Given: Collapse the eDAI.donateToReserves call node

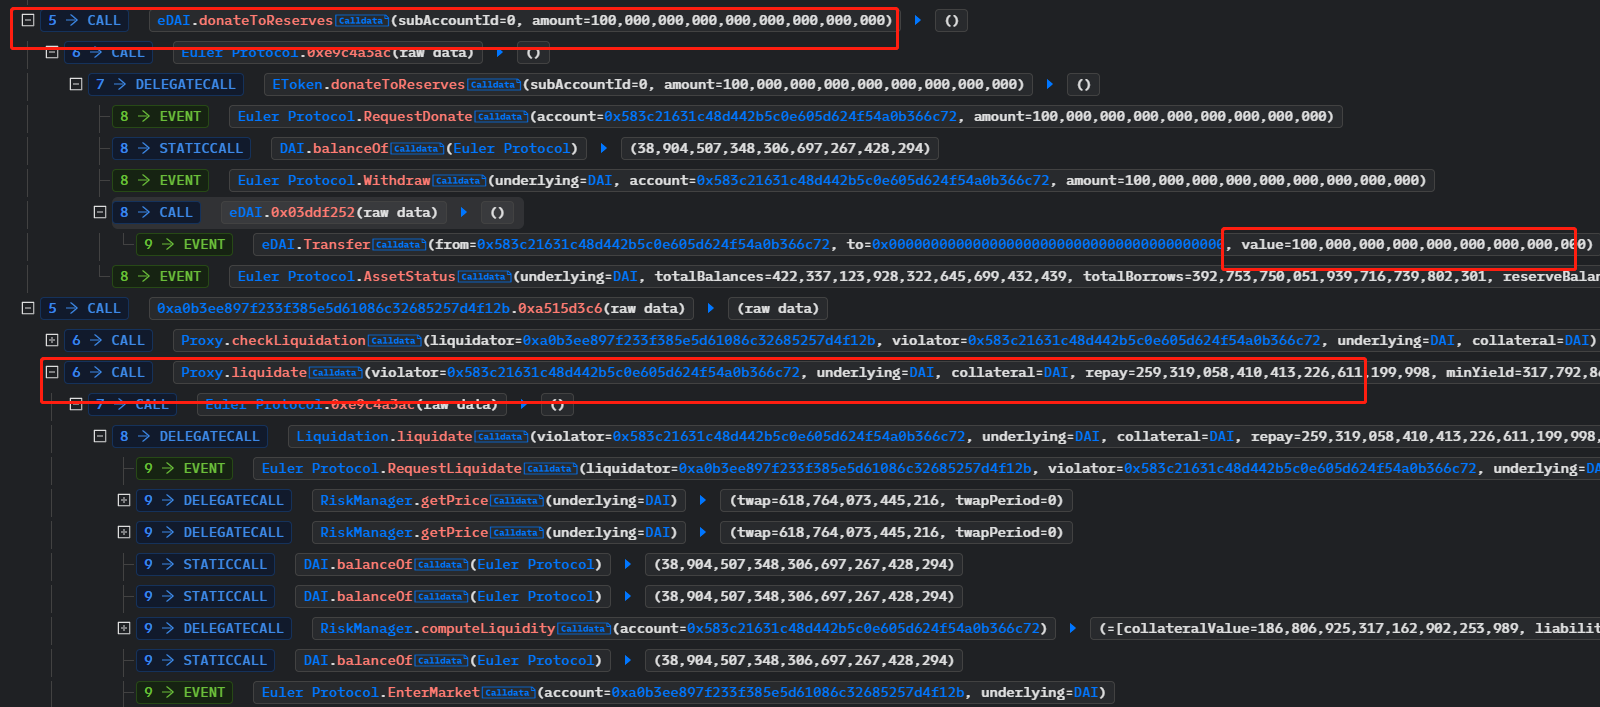Looking at the screenshot, I should (x=28, y=20).
